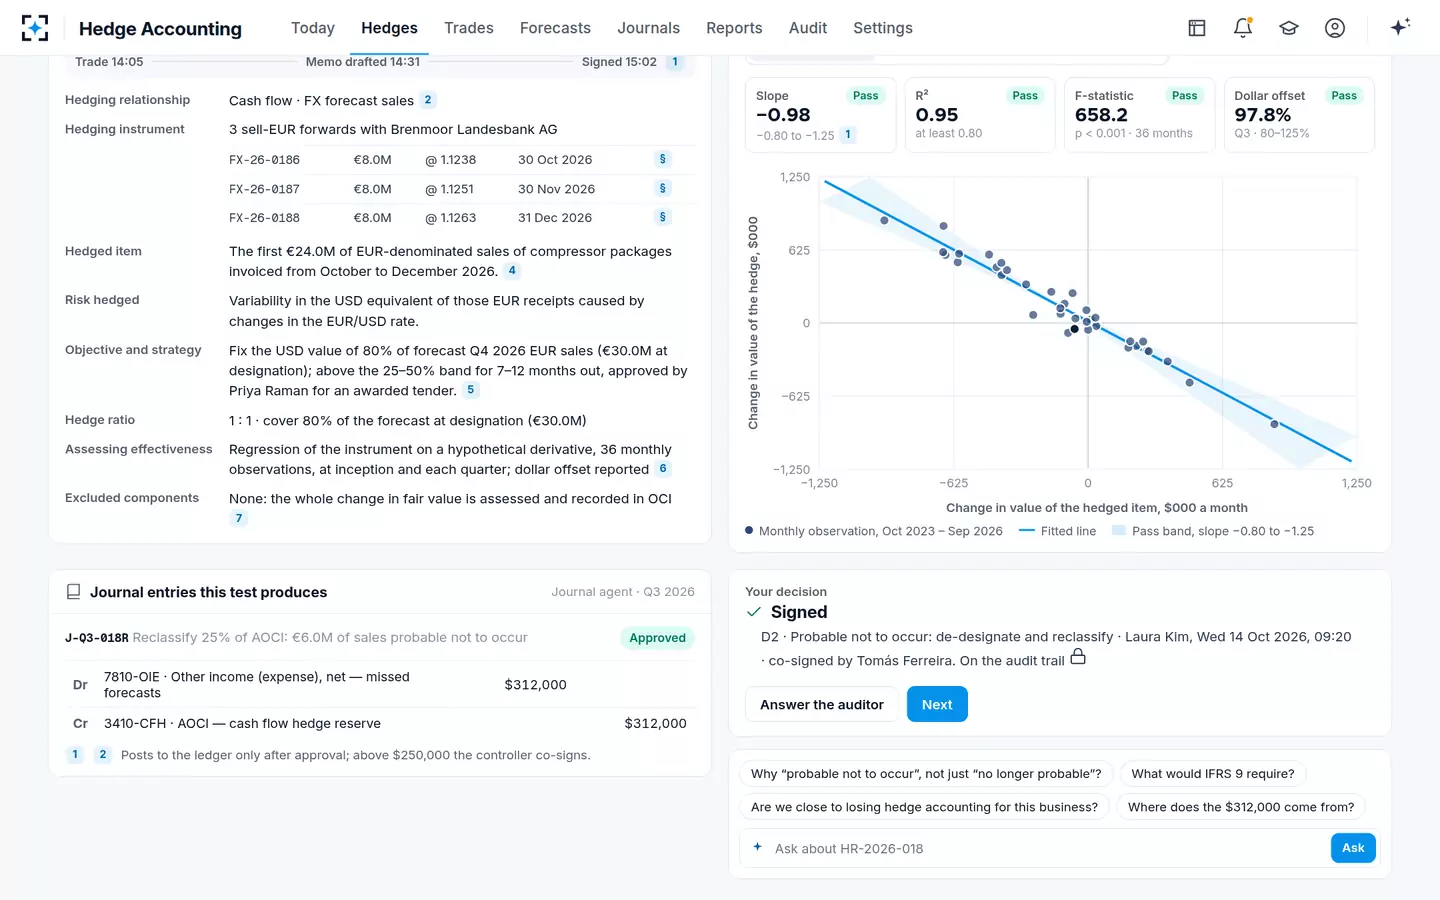Click the Answer the auditor button

click(822, 704)
